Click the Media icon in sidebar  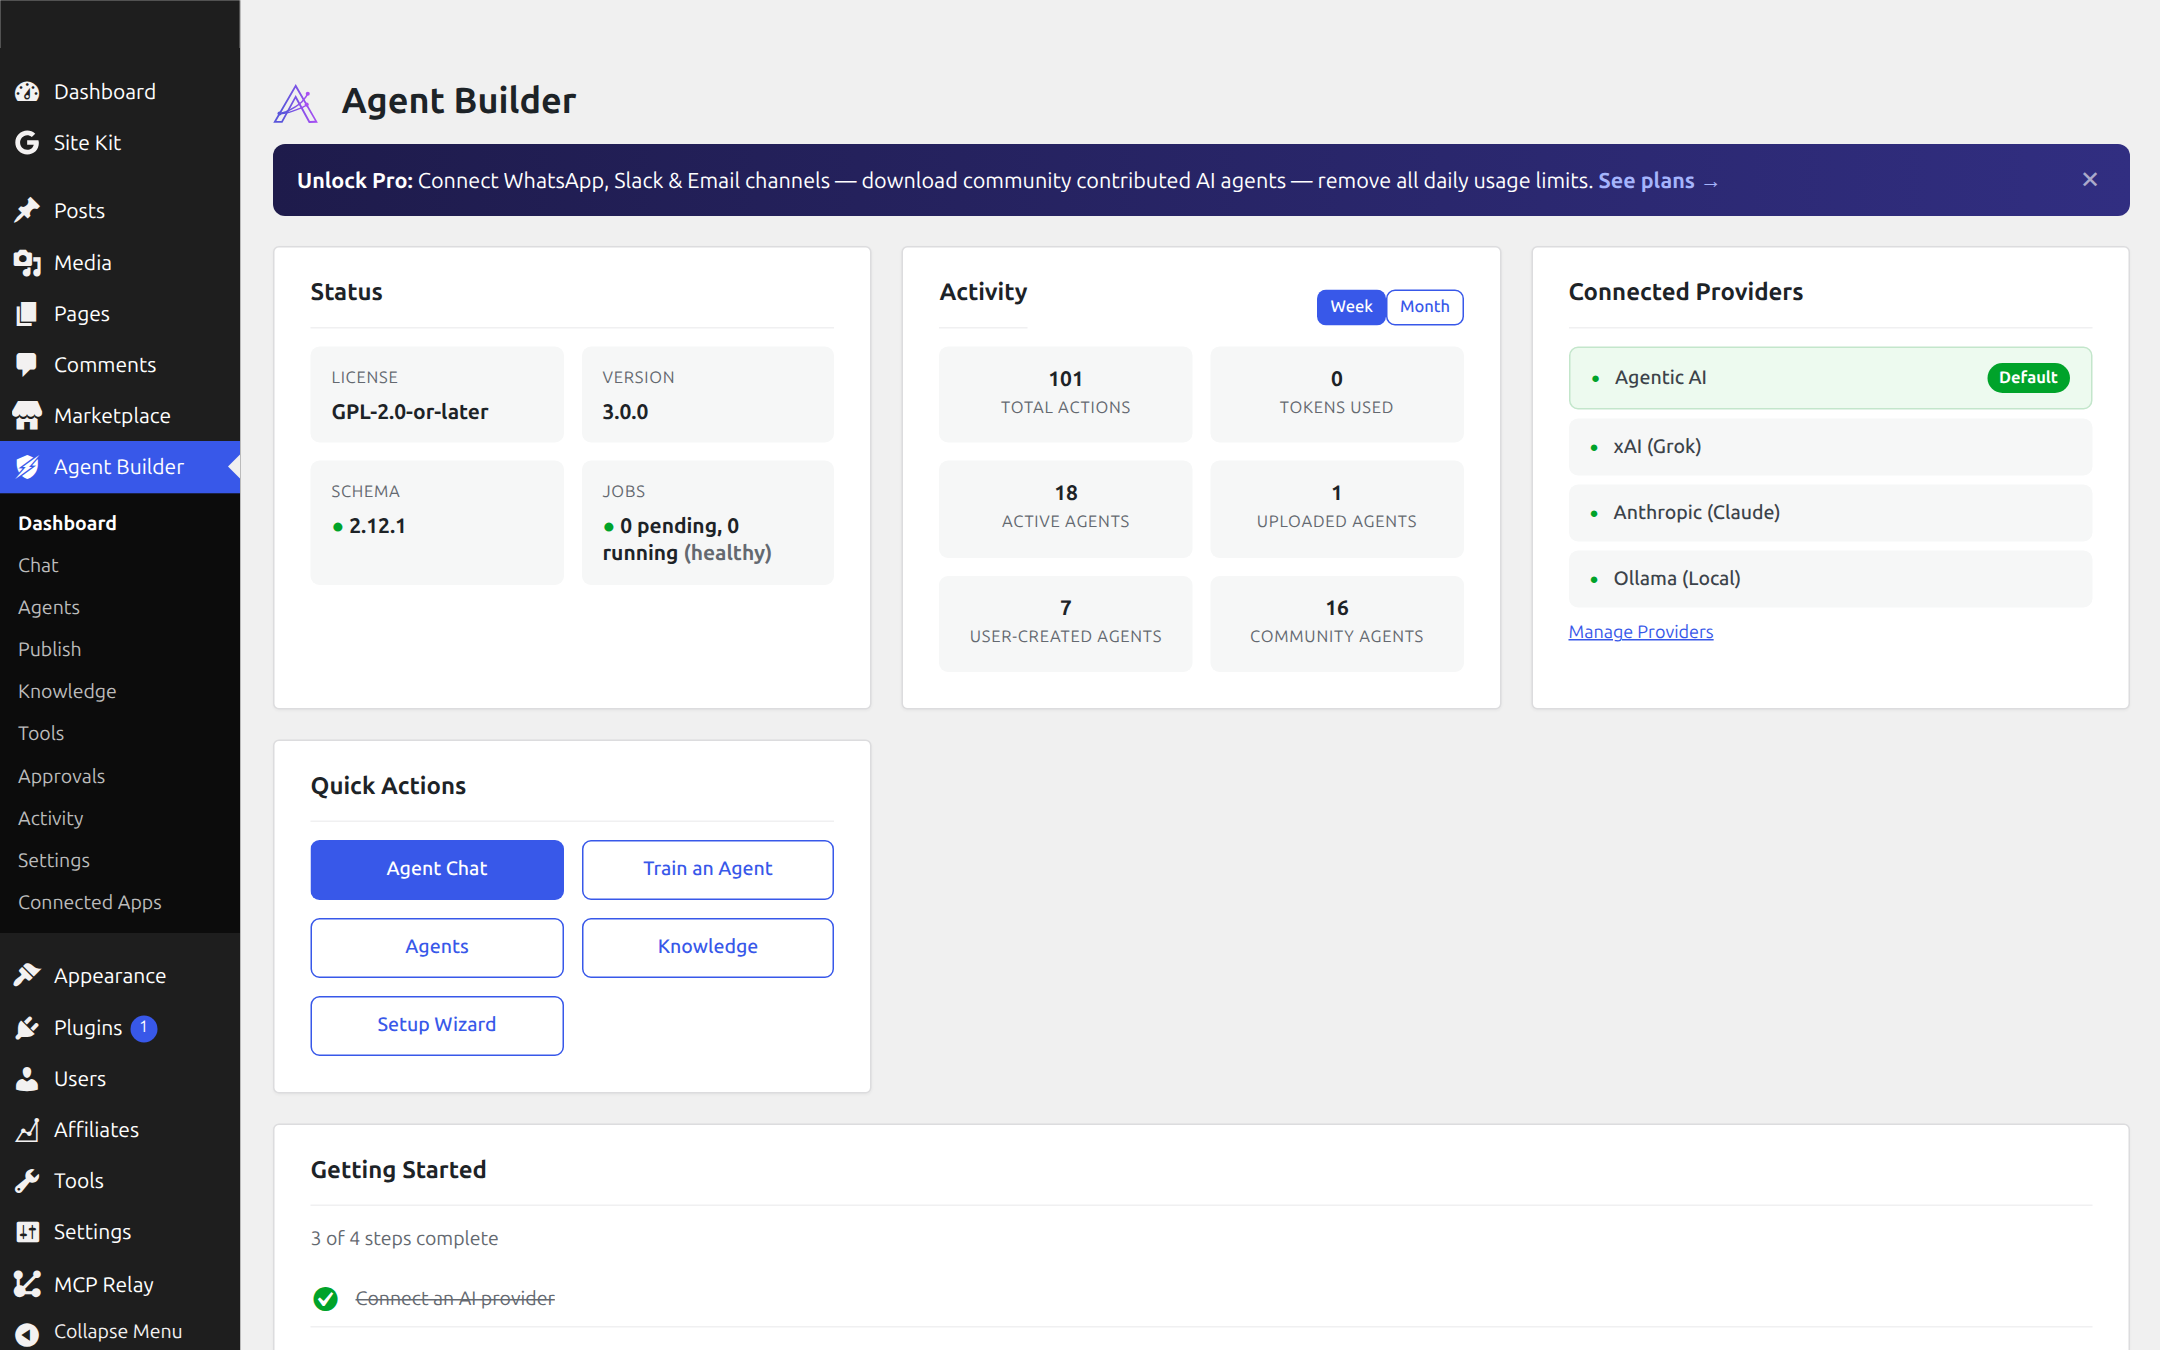point(27,263)
